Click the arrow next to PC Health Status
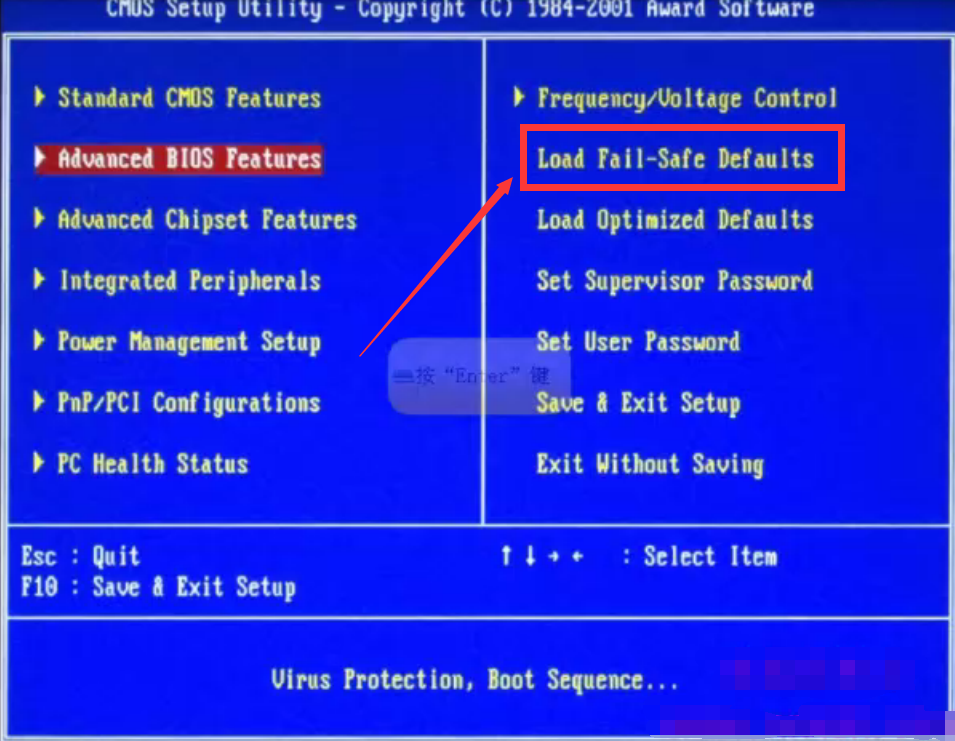Viewport: 955px width, 741px height. click(38, 462)
